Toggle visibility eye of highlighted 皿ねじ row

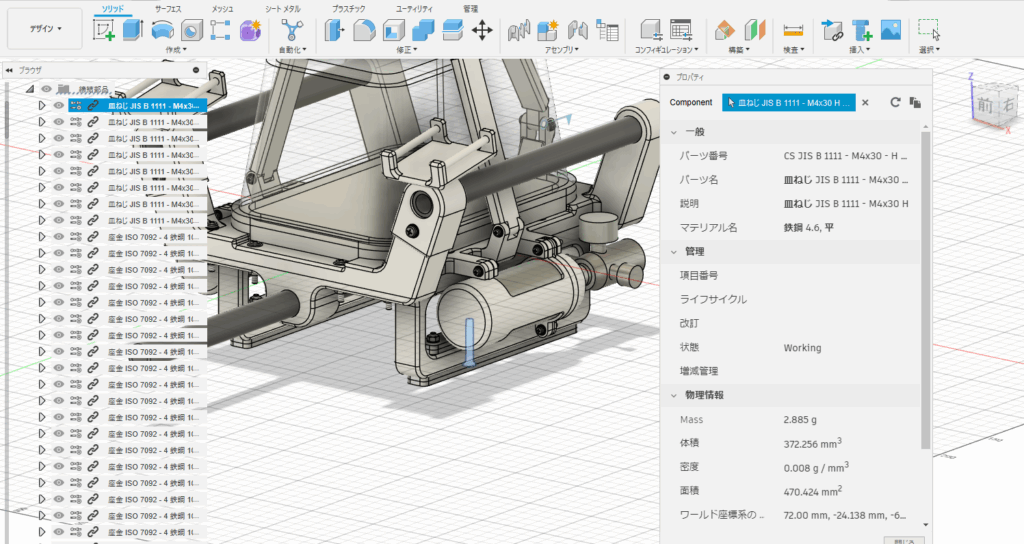tap(59, 105)
